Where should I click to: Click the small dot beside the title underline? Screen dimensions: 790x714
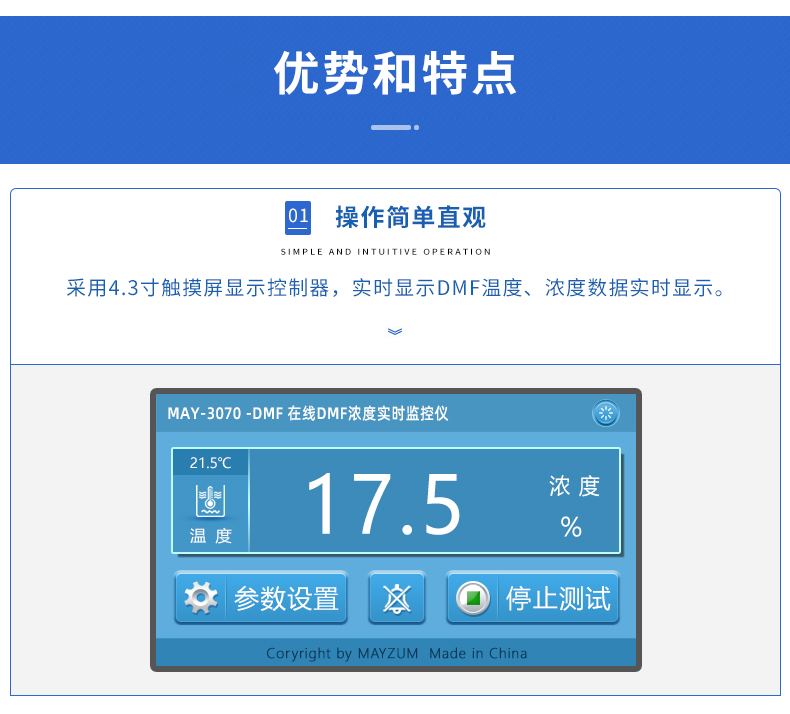(x=417, y=127)
